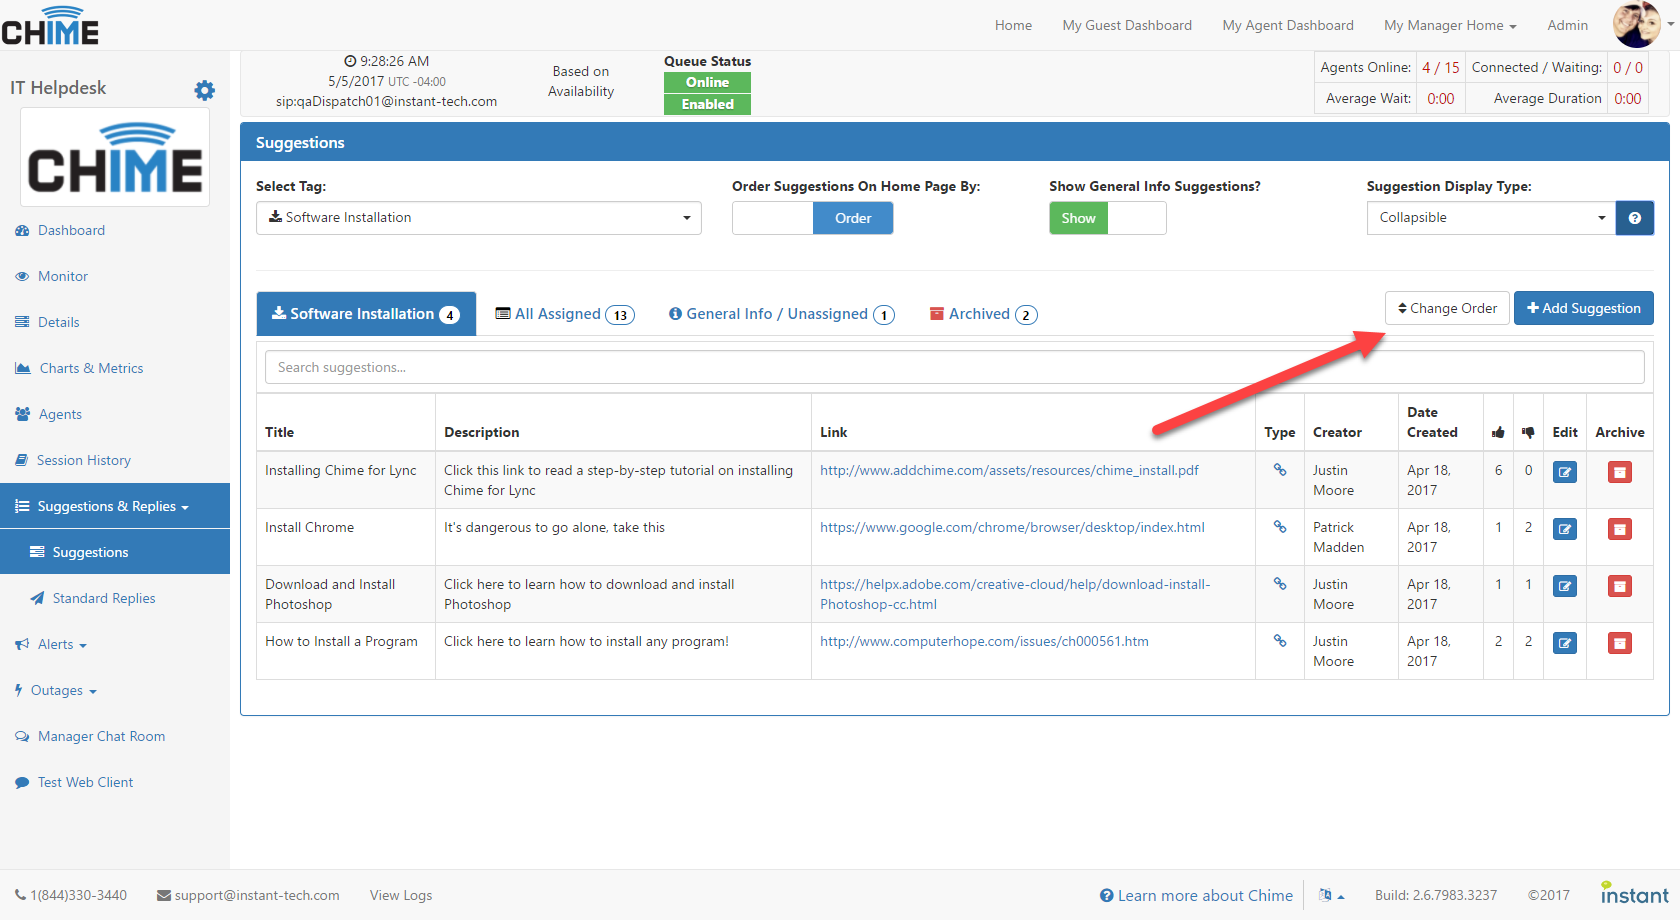Open the chime_install.pdf link
The image size is (1680, 920).
pyautogui.click(x=1009, y=470)
